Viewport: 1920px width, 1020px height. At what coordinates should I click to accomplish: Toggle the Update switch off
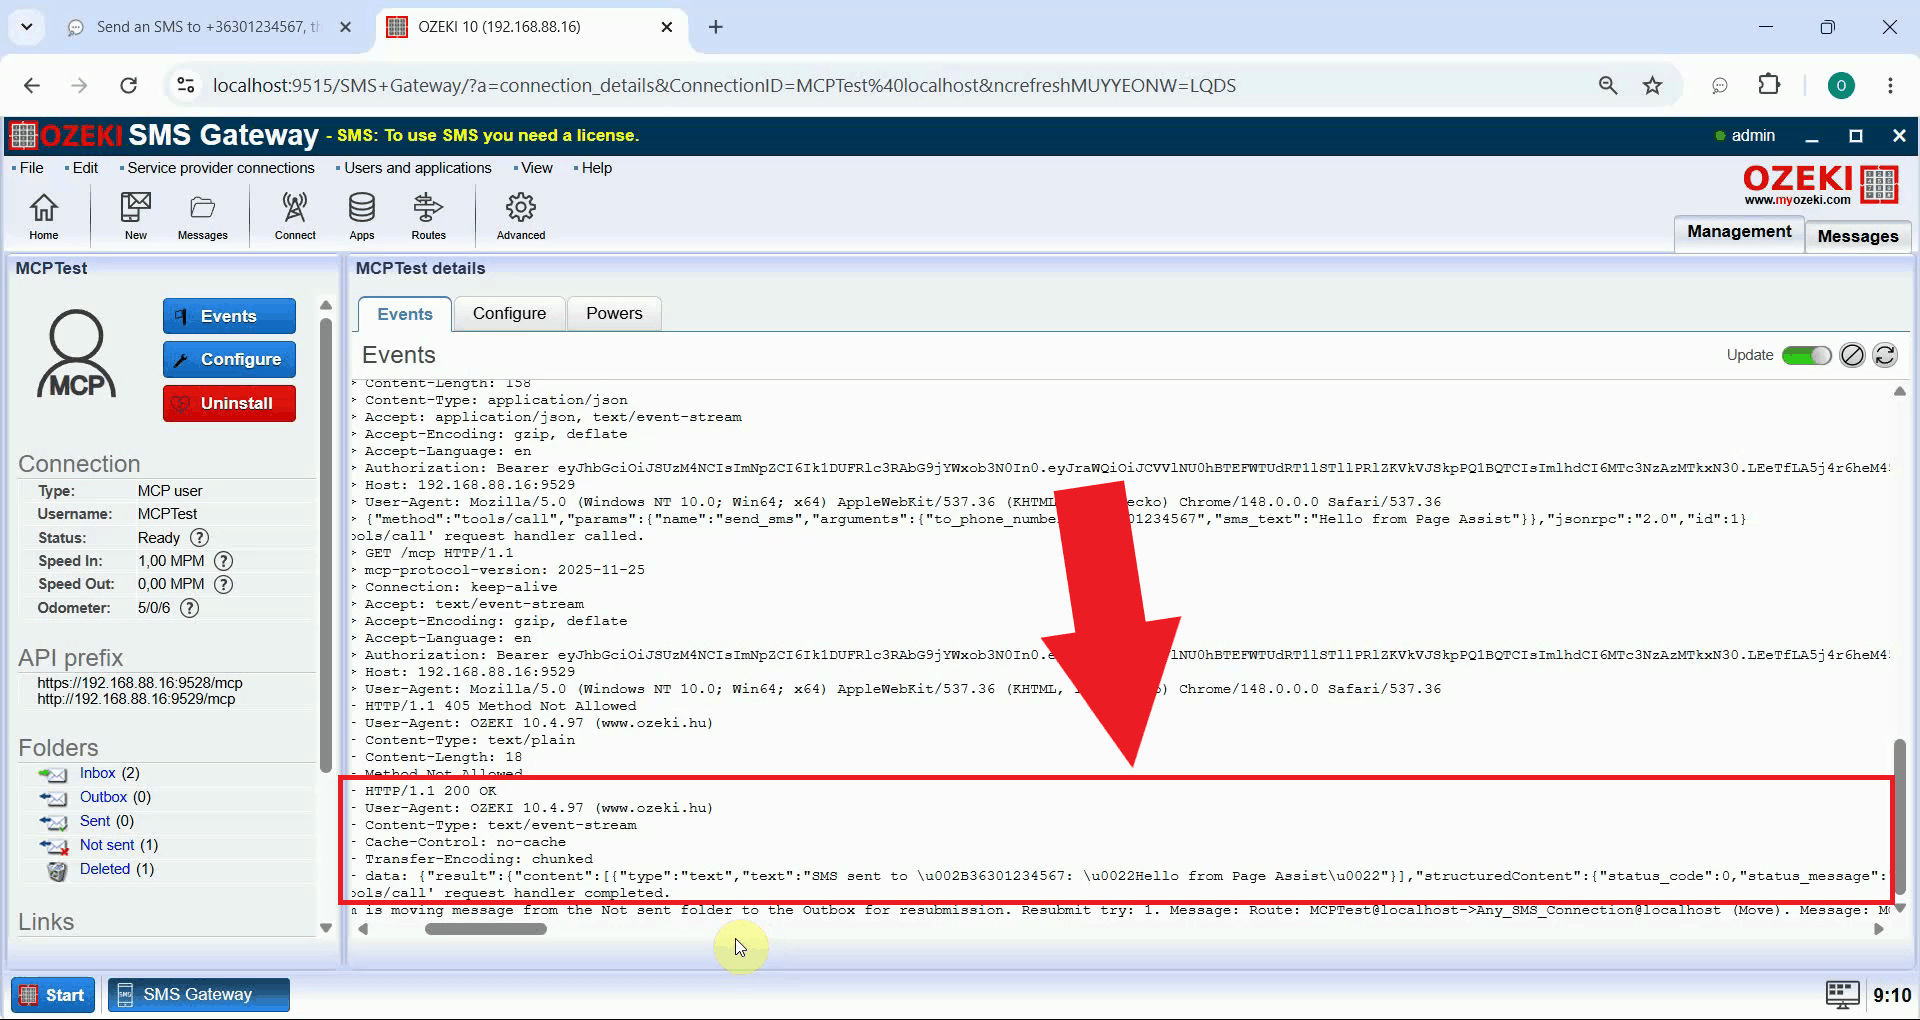(x=1806, y=355)
